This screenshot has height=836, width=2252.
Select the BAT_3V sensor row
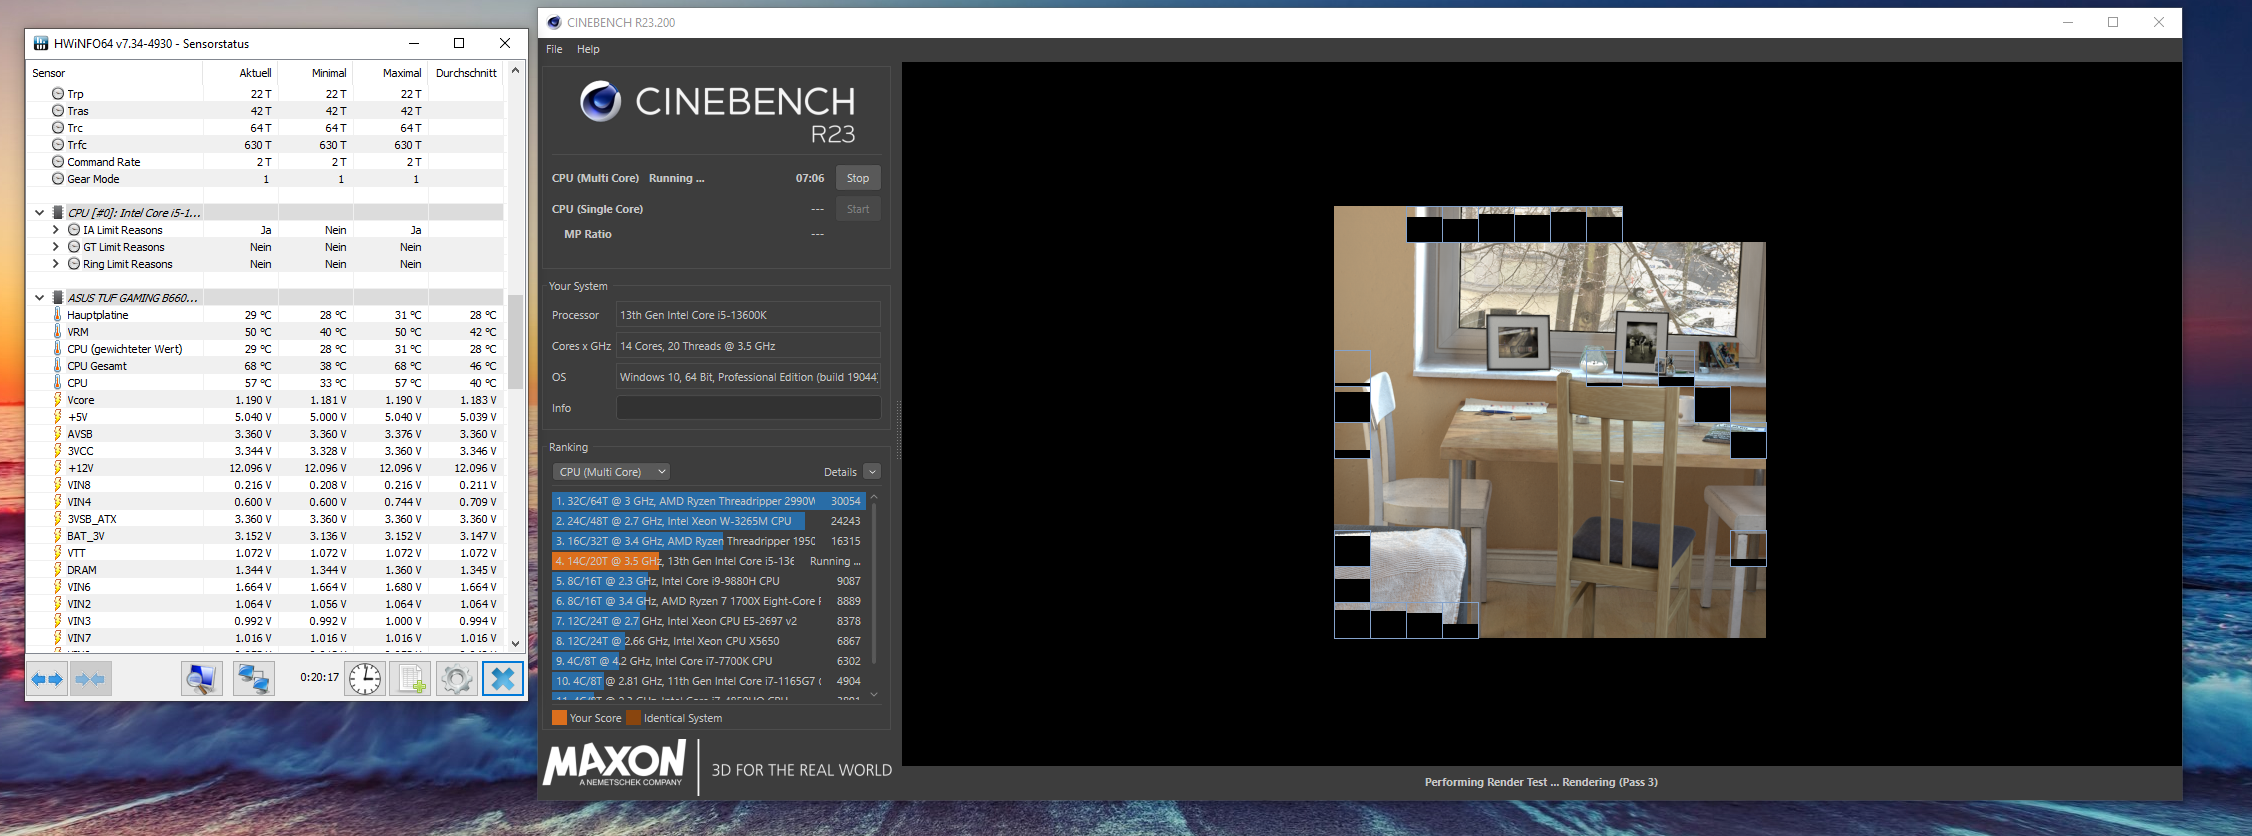click(265, 536)
